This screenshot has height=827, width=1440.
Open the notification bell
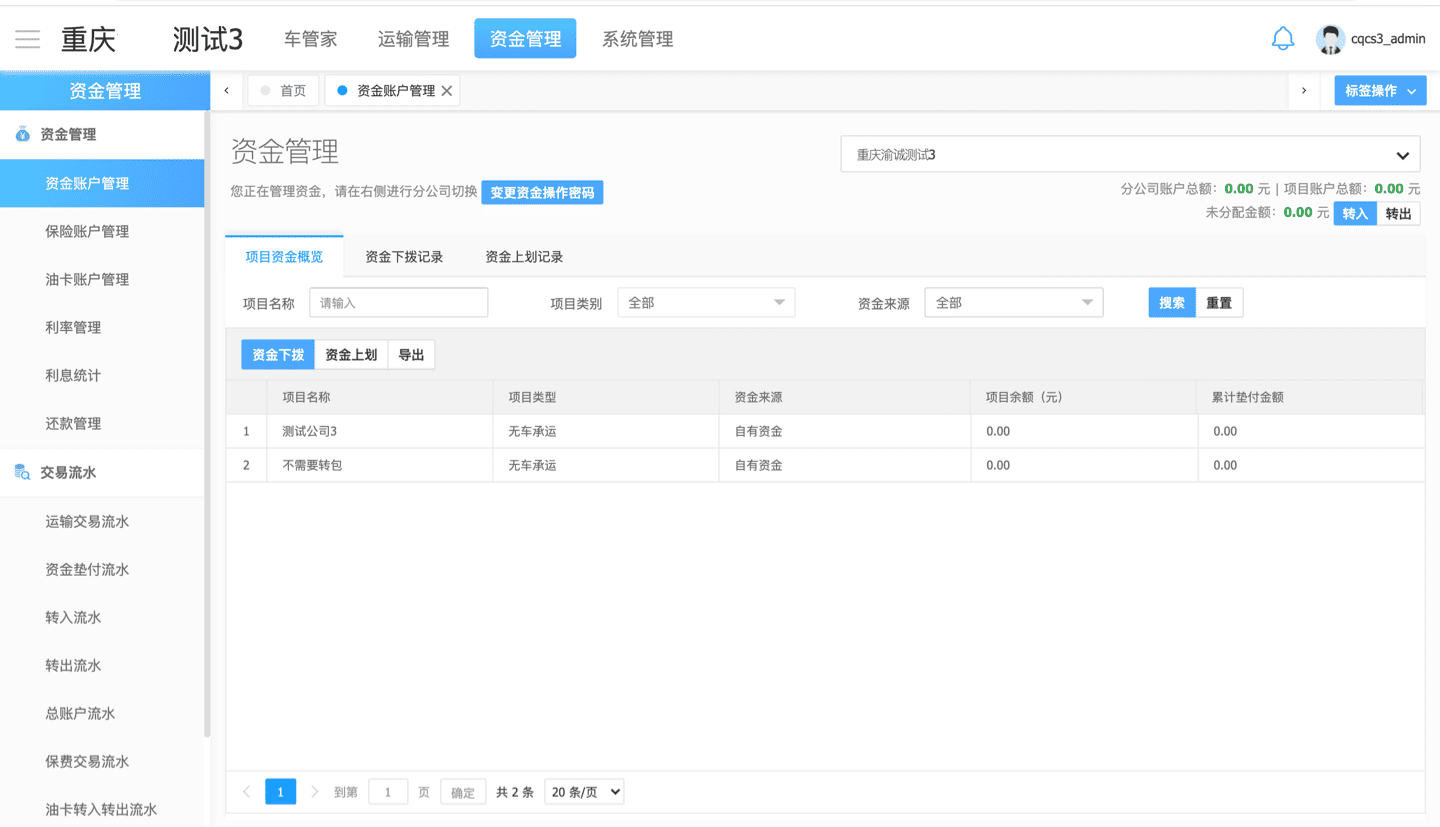pos(1282,39)
